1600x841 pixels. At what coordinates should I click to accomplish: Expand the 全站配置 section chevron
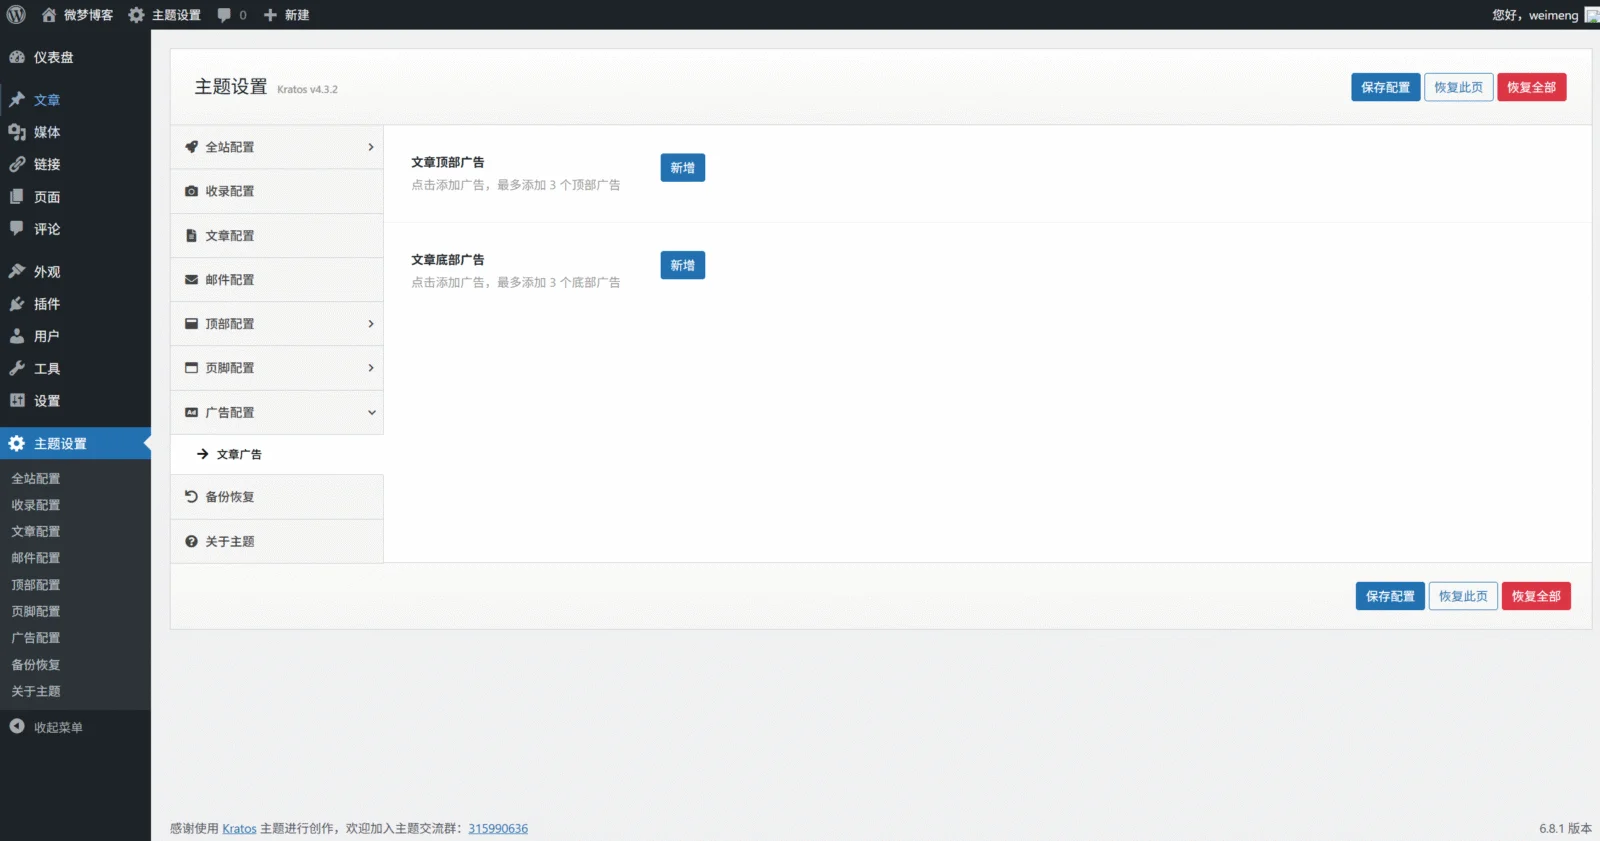point(371,147)
